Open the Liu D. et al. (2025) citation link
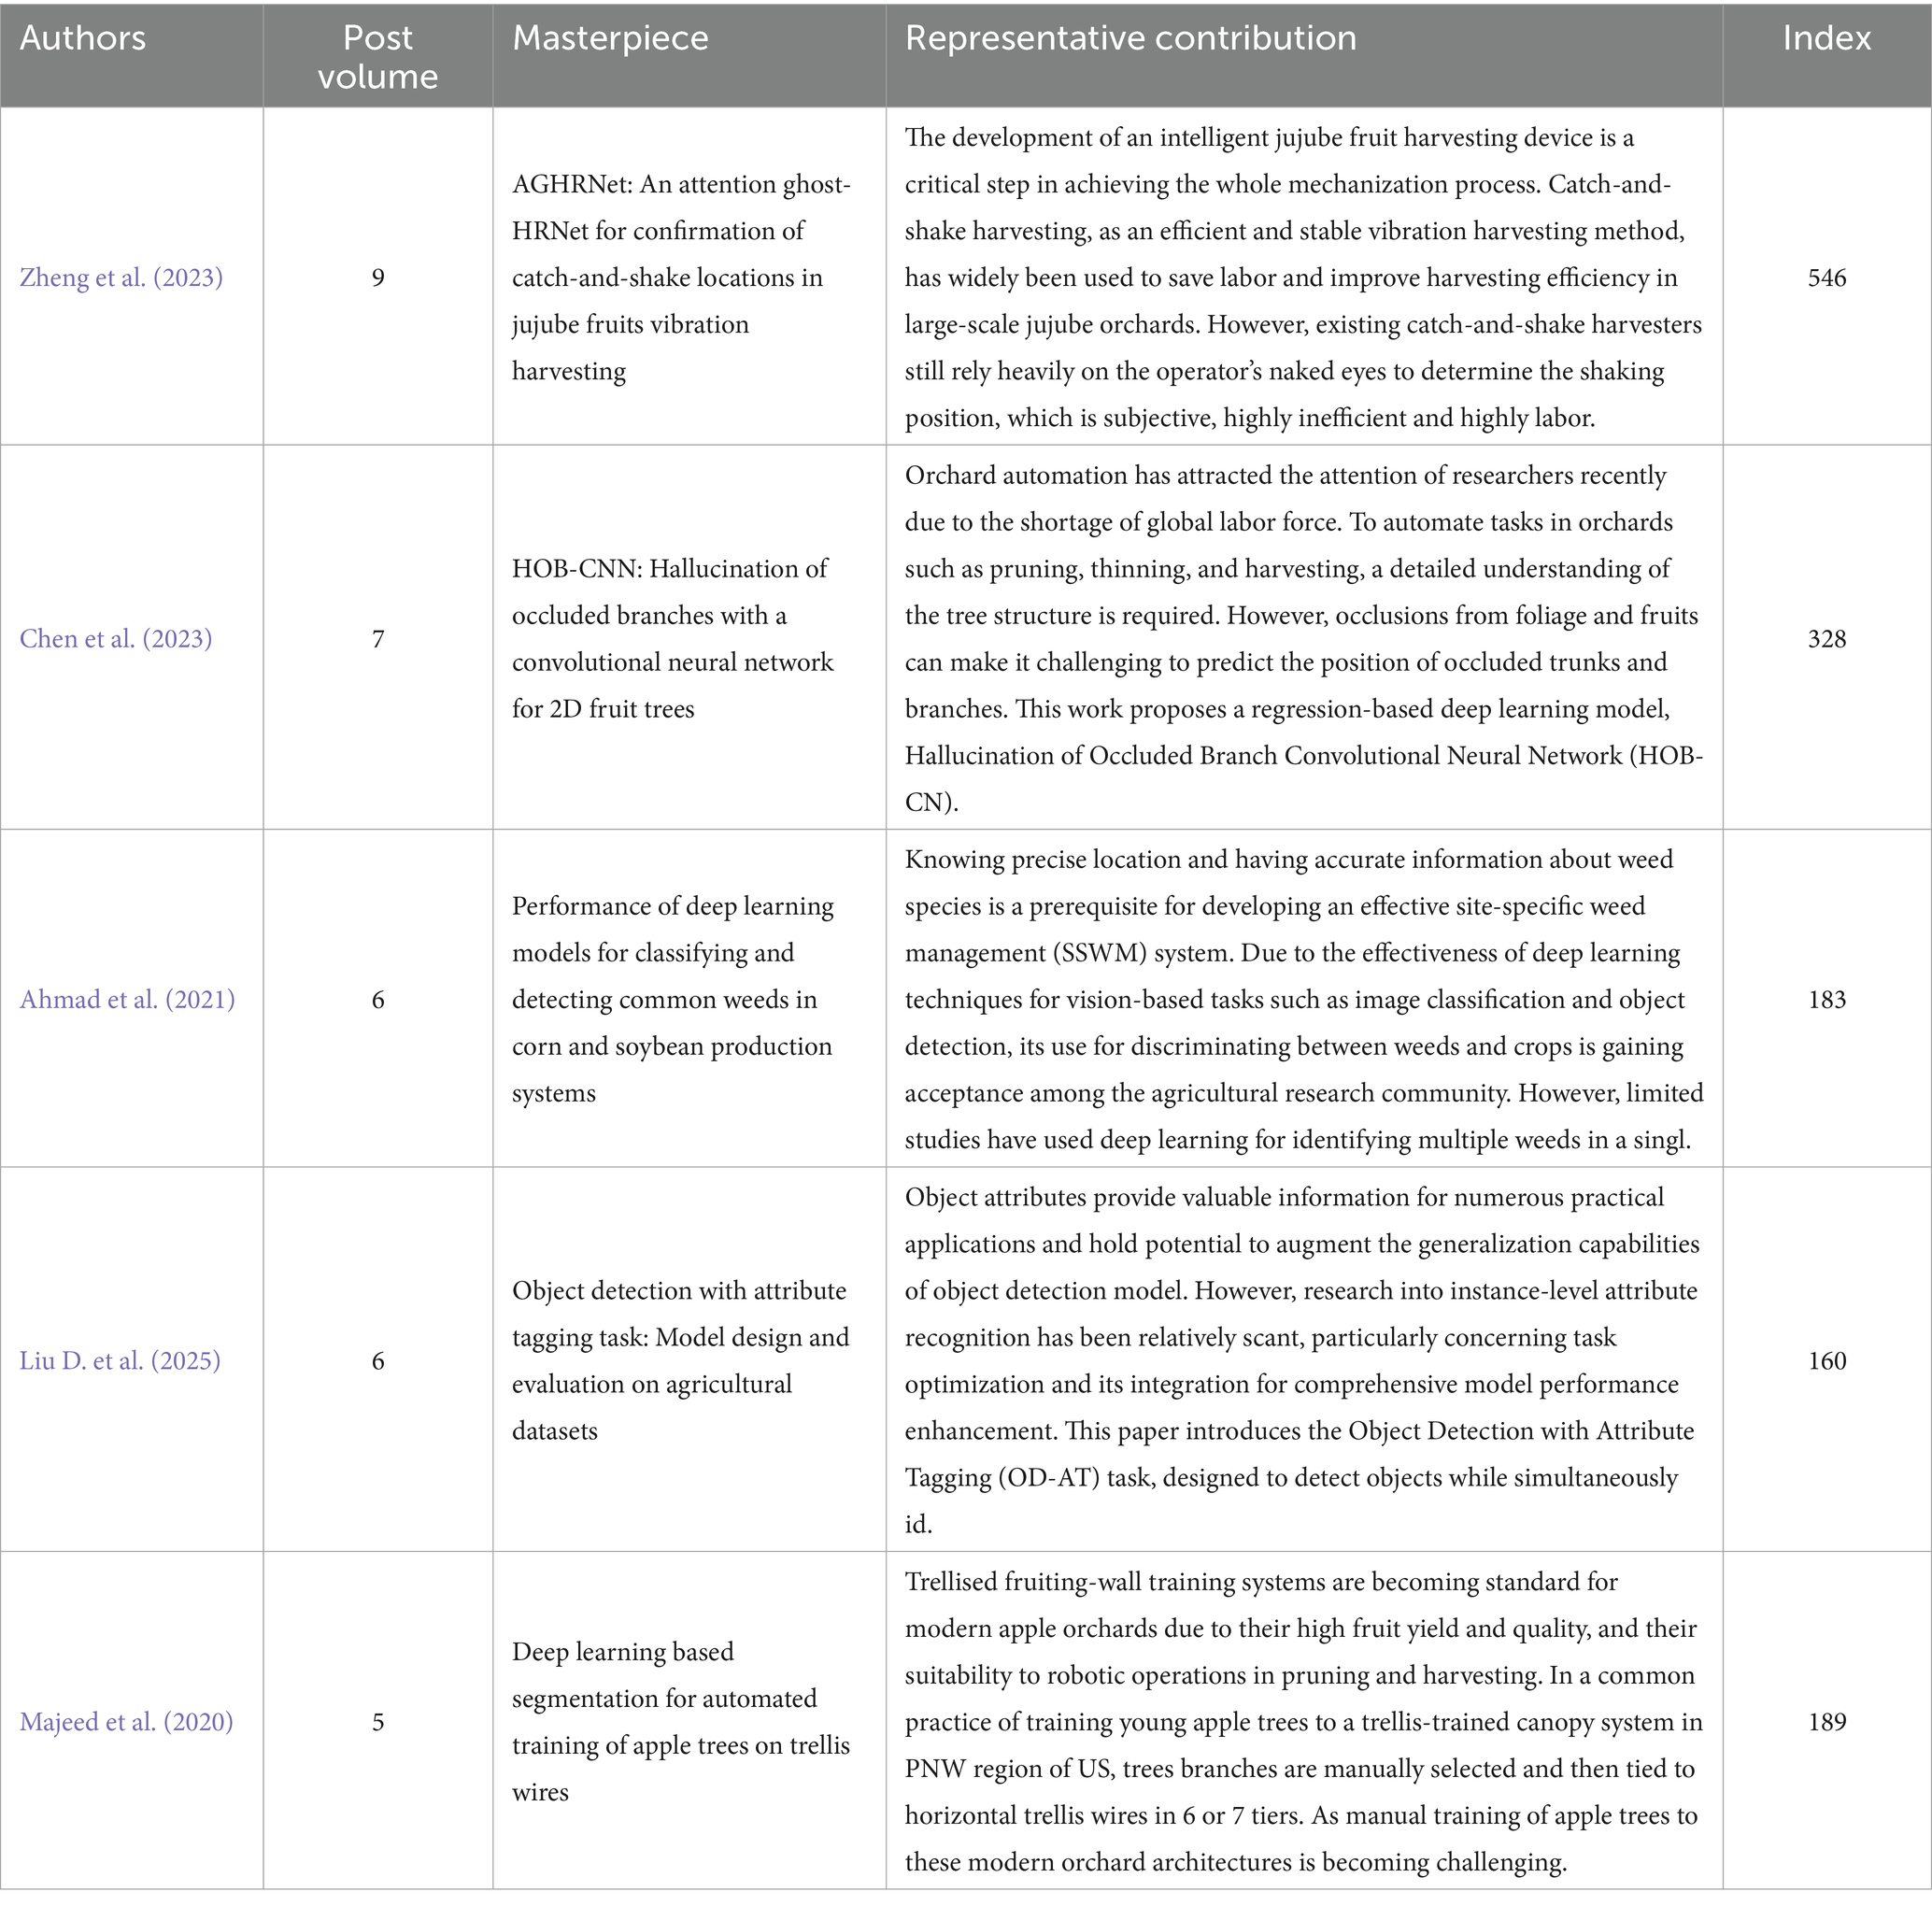This screenshot has height=1906, width=1932. (120, 1360)
